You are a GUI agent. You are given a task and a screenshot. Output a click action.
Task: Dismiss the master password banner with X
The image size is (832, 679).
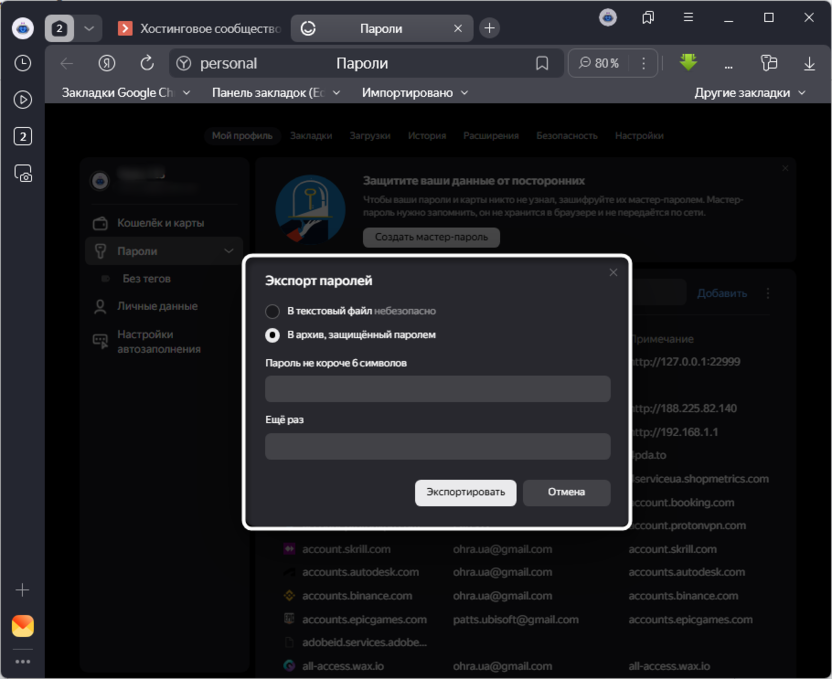pyautogui.click(x=785, y=168)
